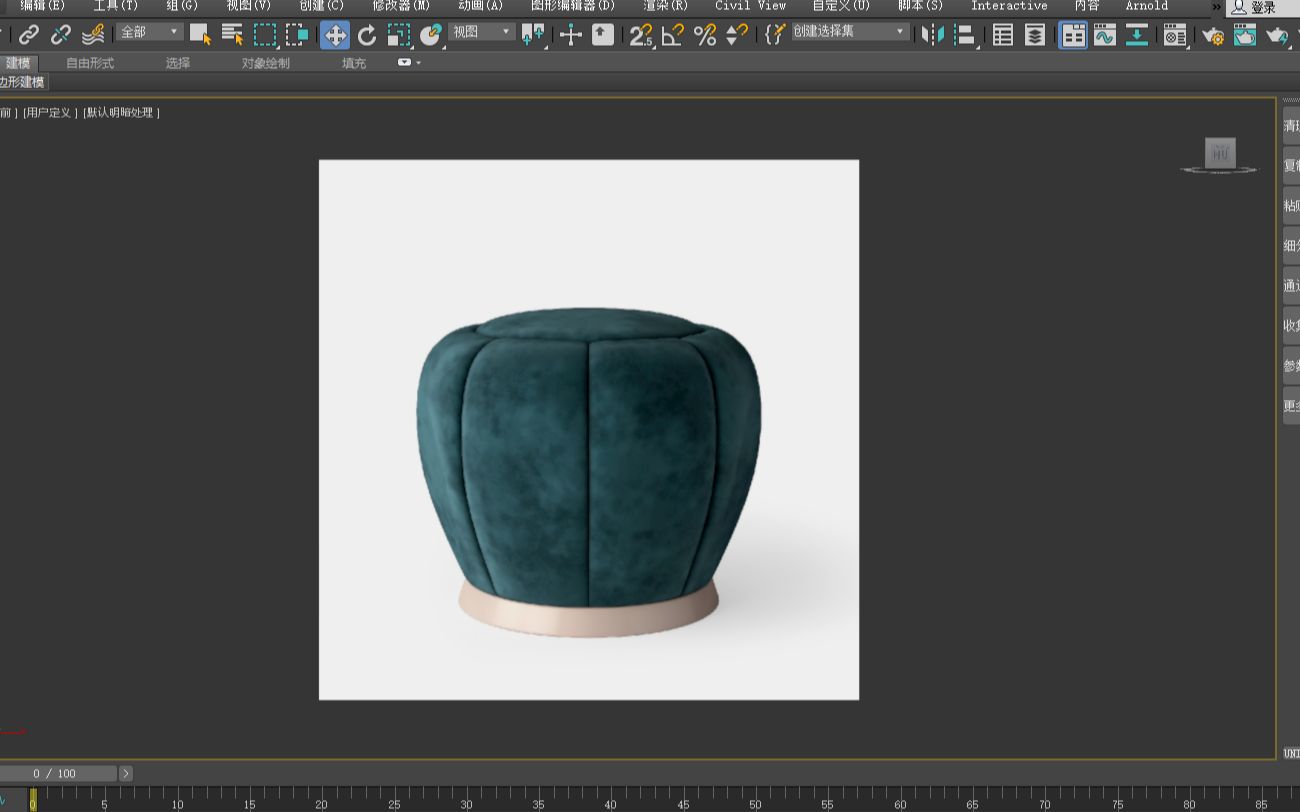The height and width of the screenshot is (812, 1300).
Task: Open the 编辑(E) menu
Action: click(42, 6)
